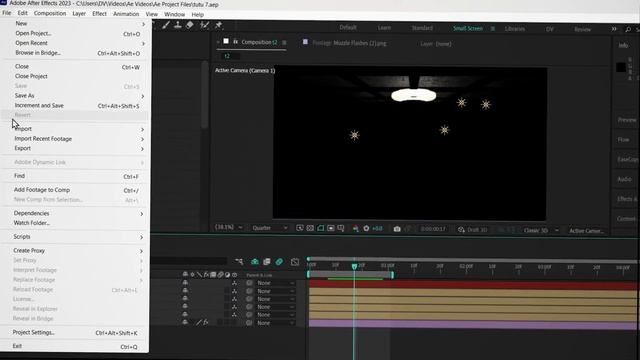Toggle shy switch on the red layer row
Viewport: 640px width, 360px height.
(x=185, y=283)
